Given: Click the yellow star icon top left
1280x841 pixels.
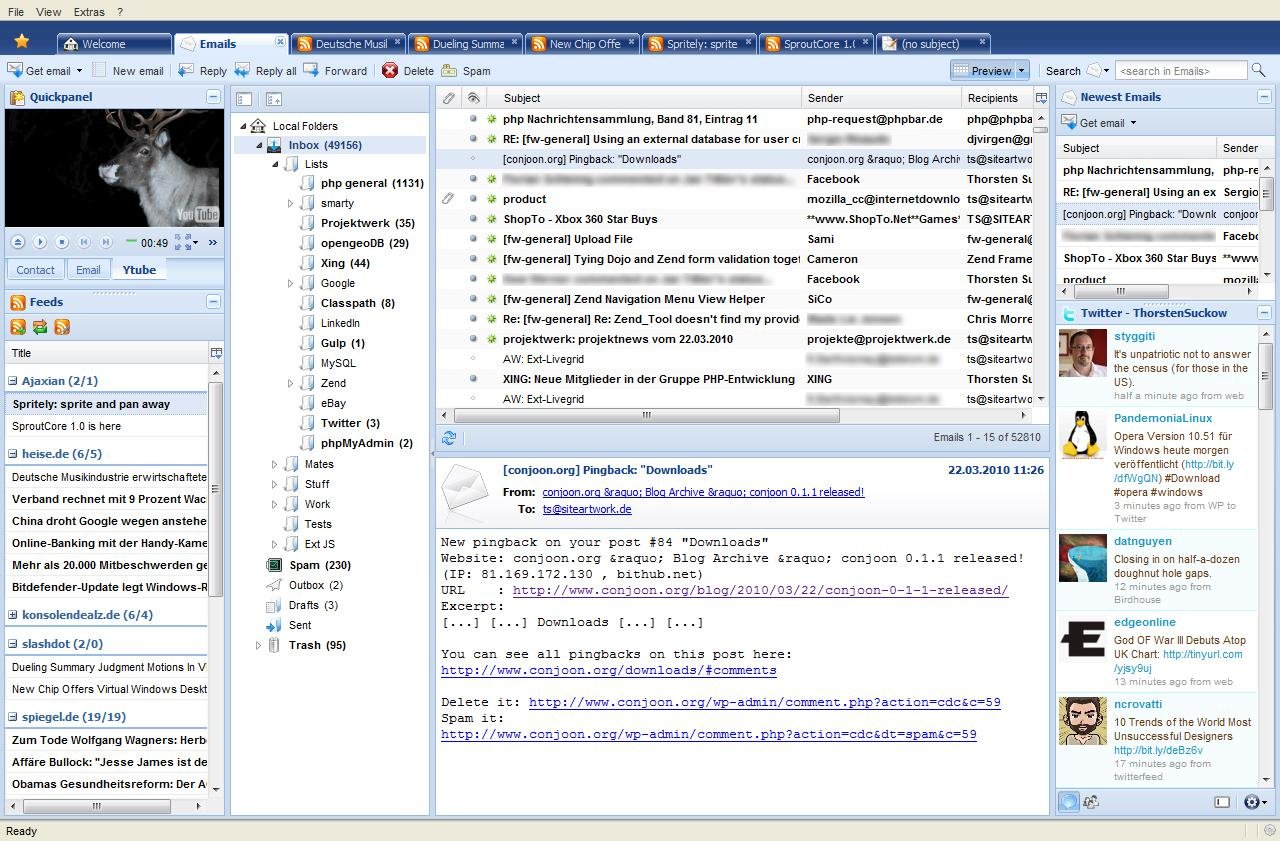Looking at the screenshot, I should coord(22,41).
